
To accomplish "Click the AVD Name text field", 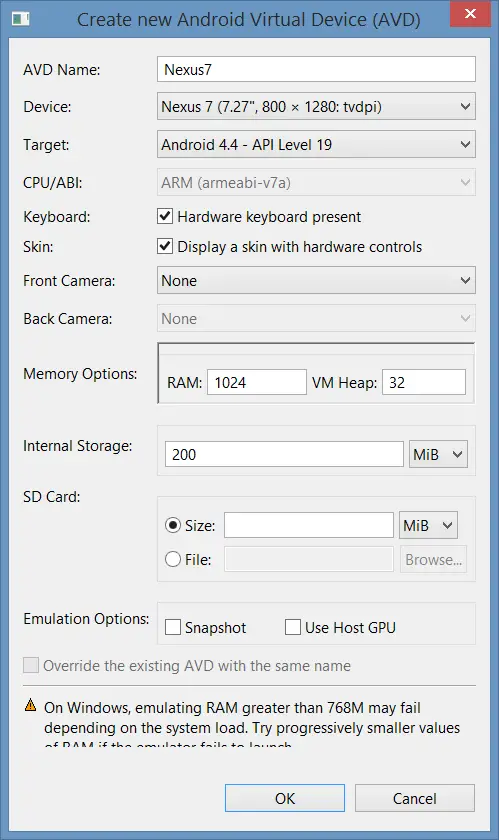I will point(316,70).
